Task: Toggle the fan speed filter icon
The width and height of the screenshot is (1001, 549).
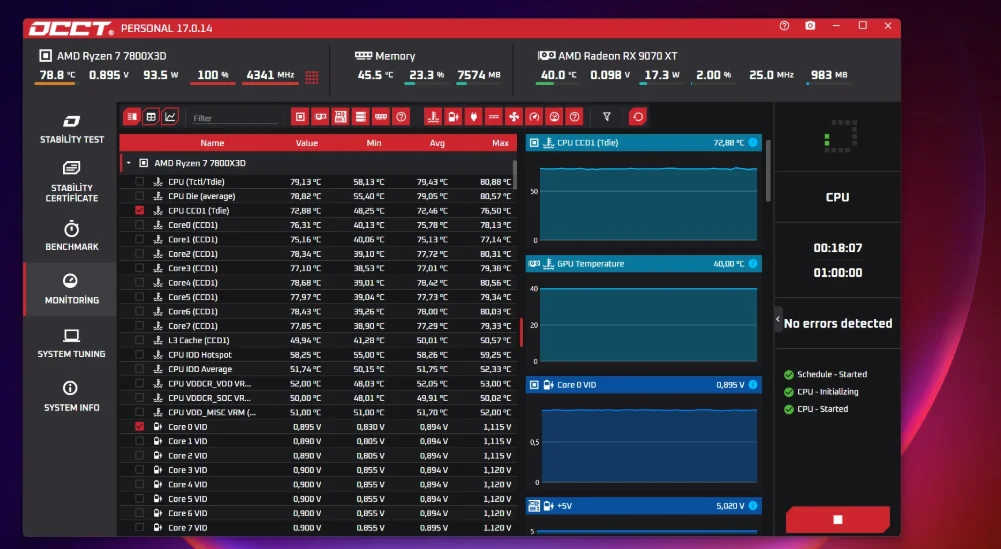Action: pos(514,117)
